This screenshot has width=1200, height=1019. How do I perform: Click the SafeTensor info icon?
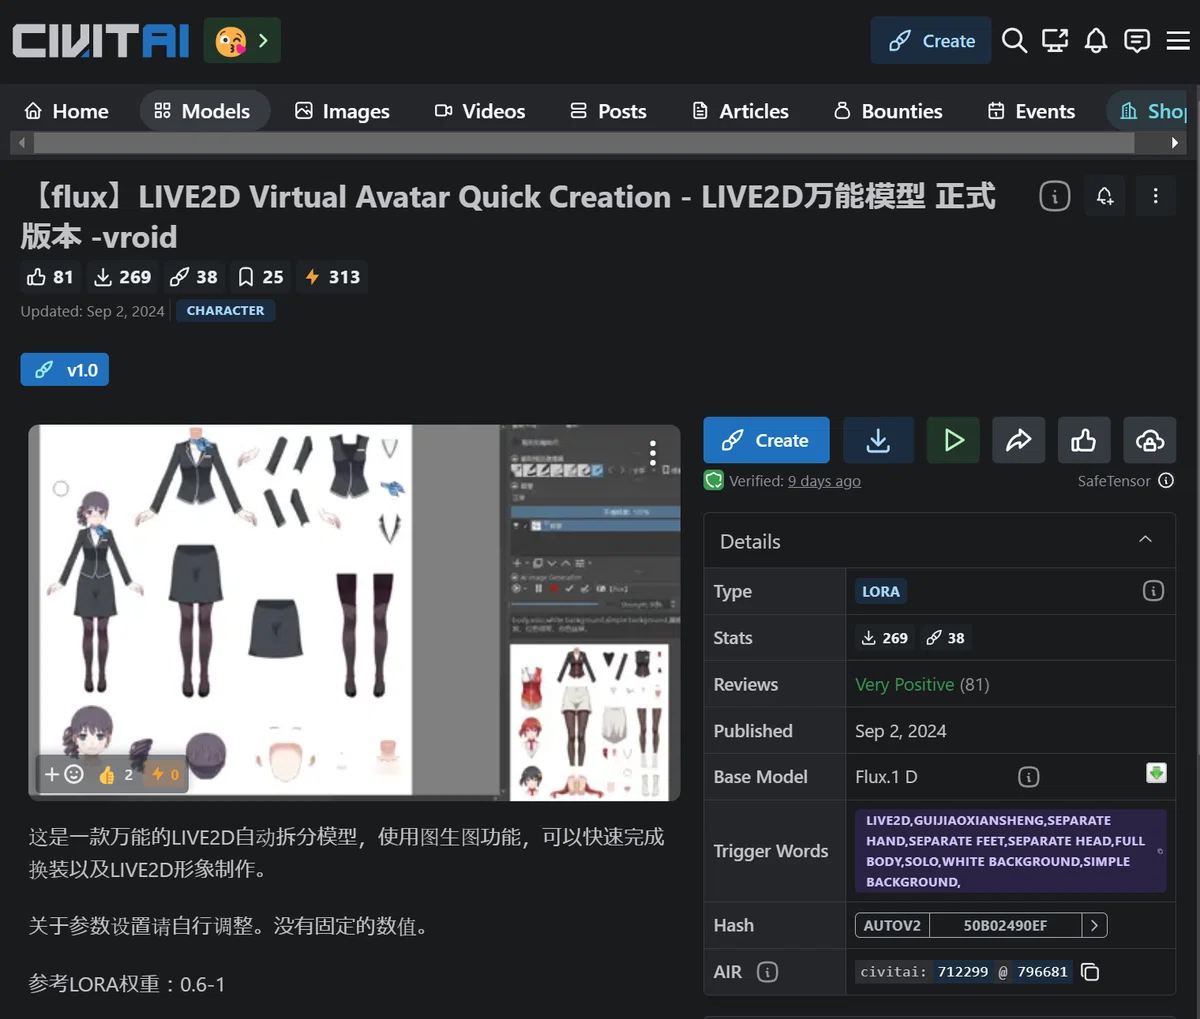click(1166, 481)
